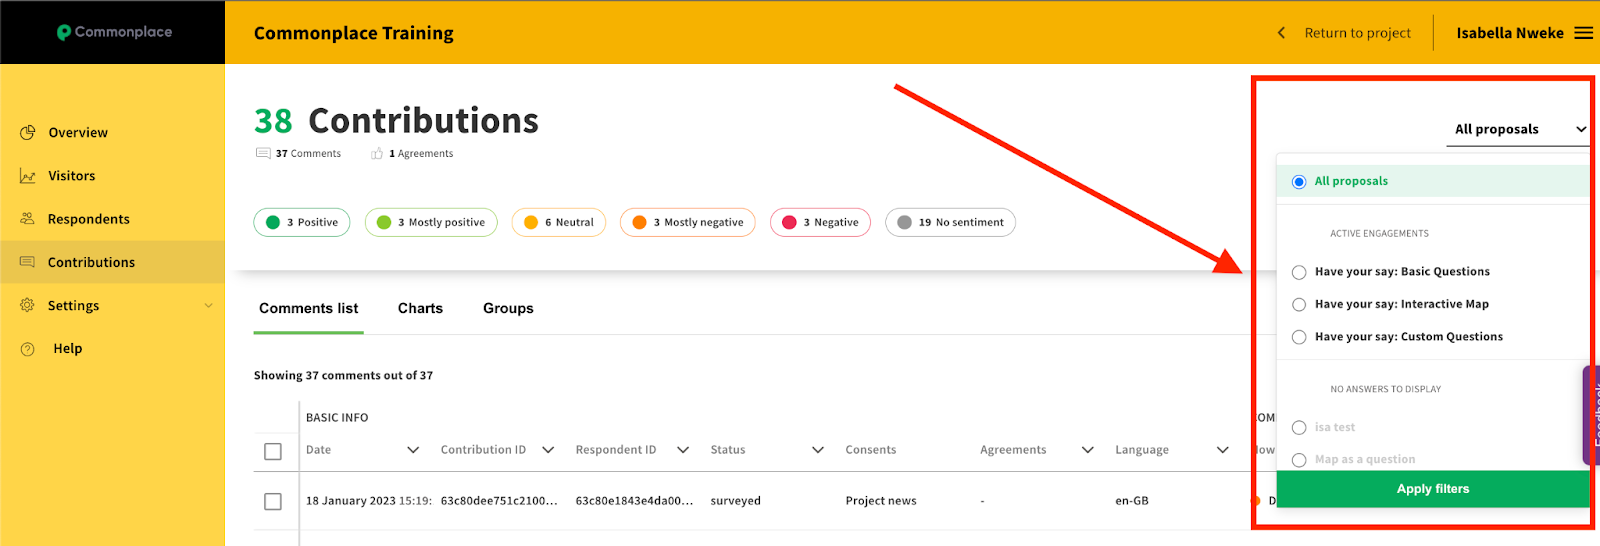1600x546 pixels.
Task: Filter by 19 No sentiment chip
Action: [950, 222]
